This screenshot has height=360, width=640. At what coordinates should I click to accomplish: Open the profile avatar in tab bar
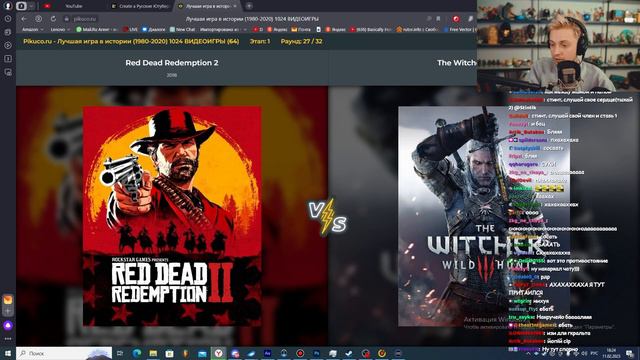(8, 6)
